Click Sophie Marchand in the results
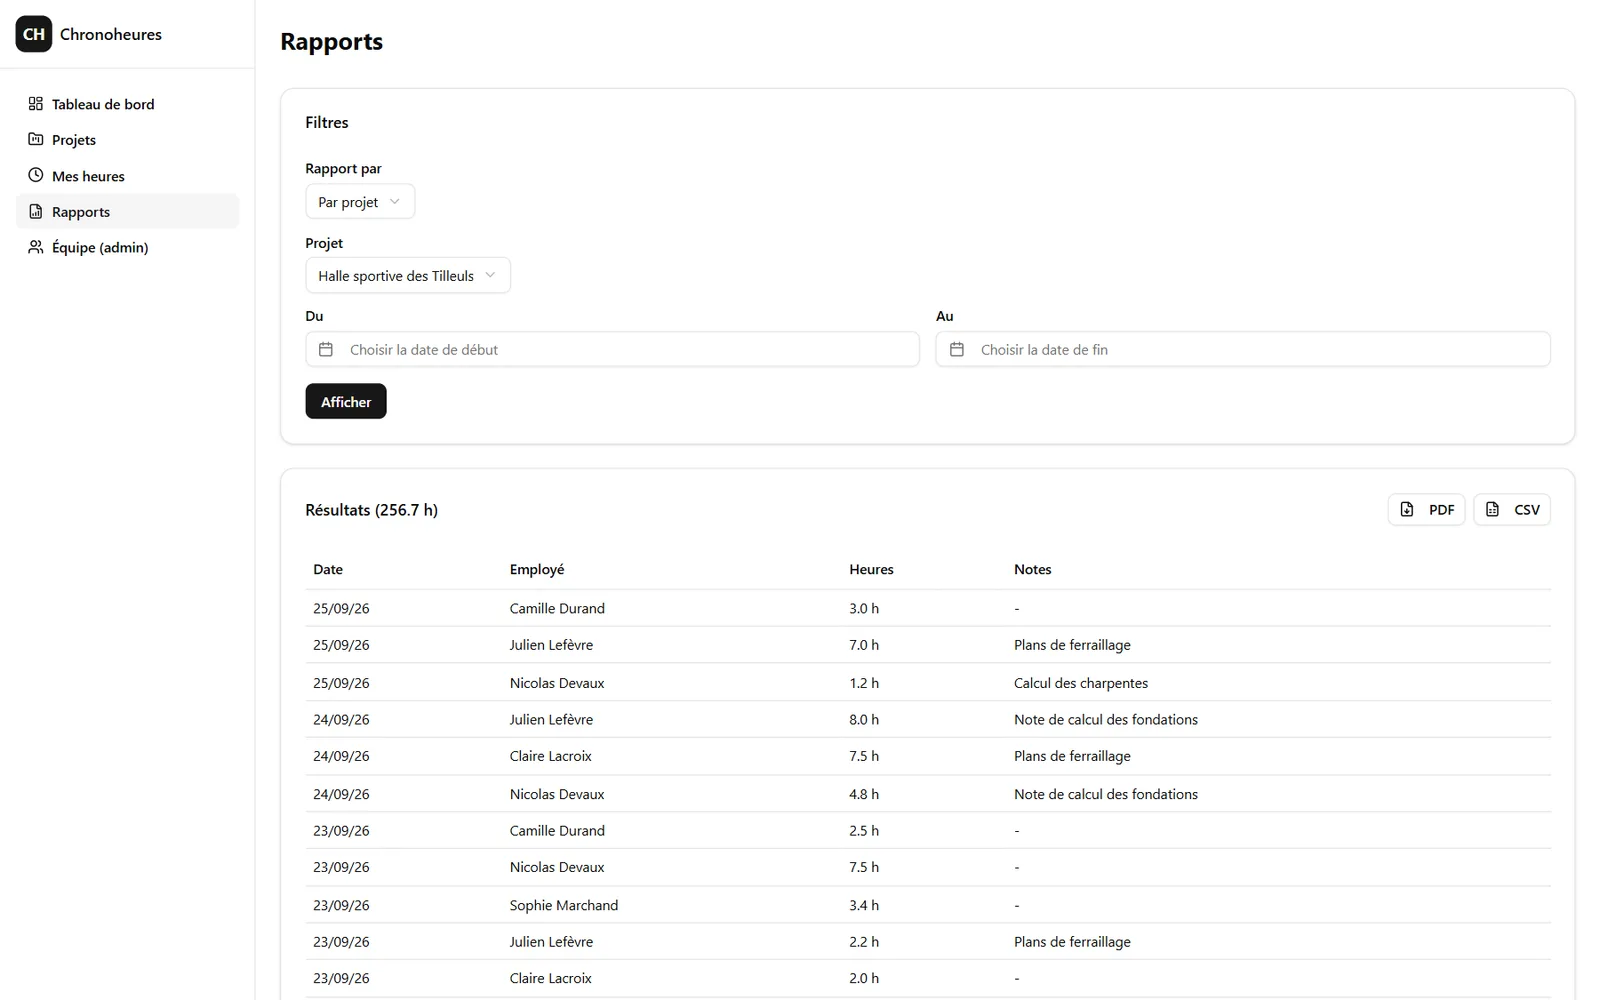Image resolution: width=1600 pixels, height=1000 pixels. (x=564, y=905)
